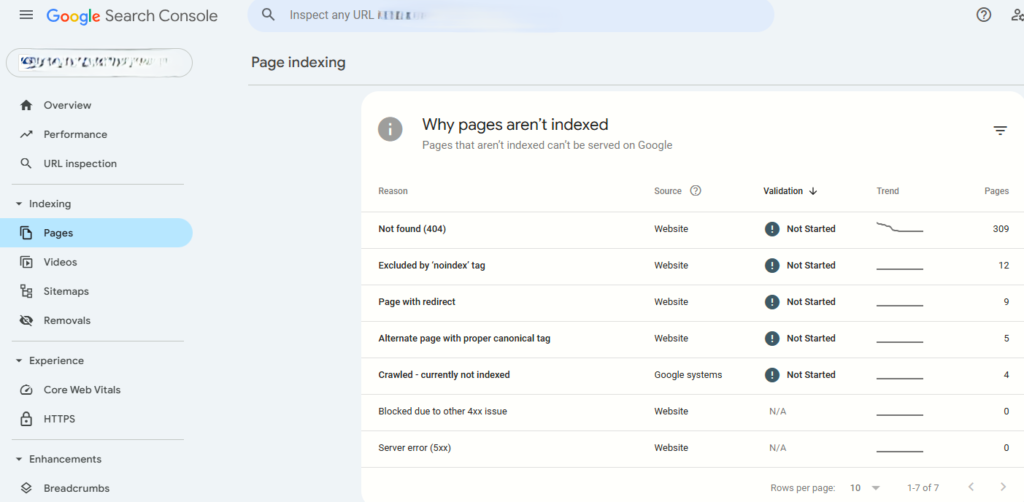Open Overview in the sidebar
Image resolution: width=1024 pixels, height=502 pixels.
pyautogui.click(x=97, y=105)
